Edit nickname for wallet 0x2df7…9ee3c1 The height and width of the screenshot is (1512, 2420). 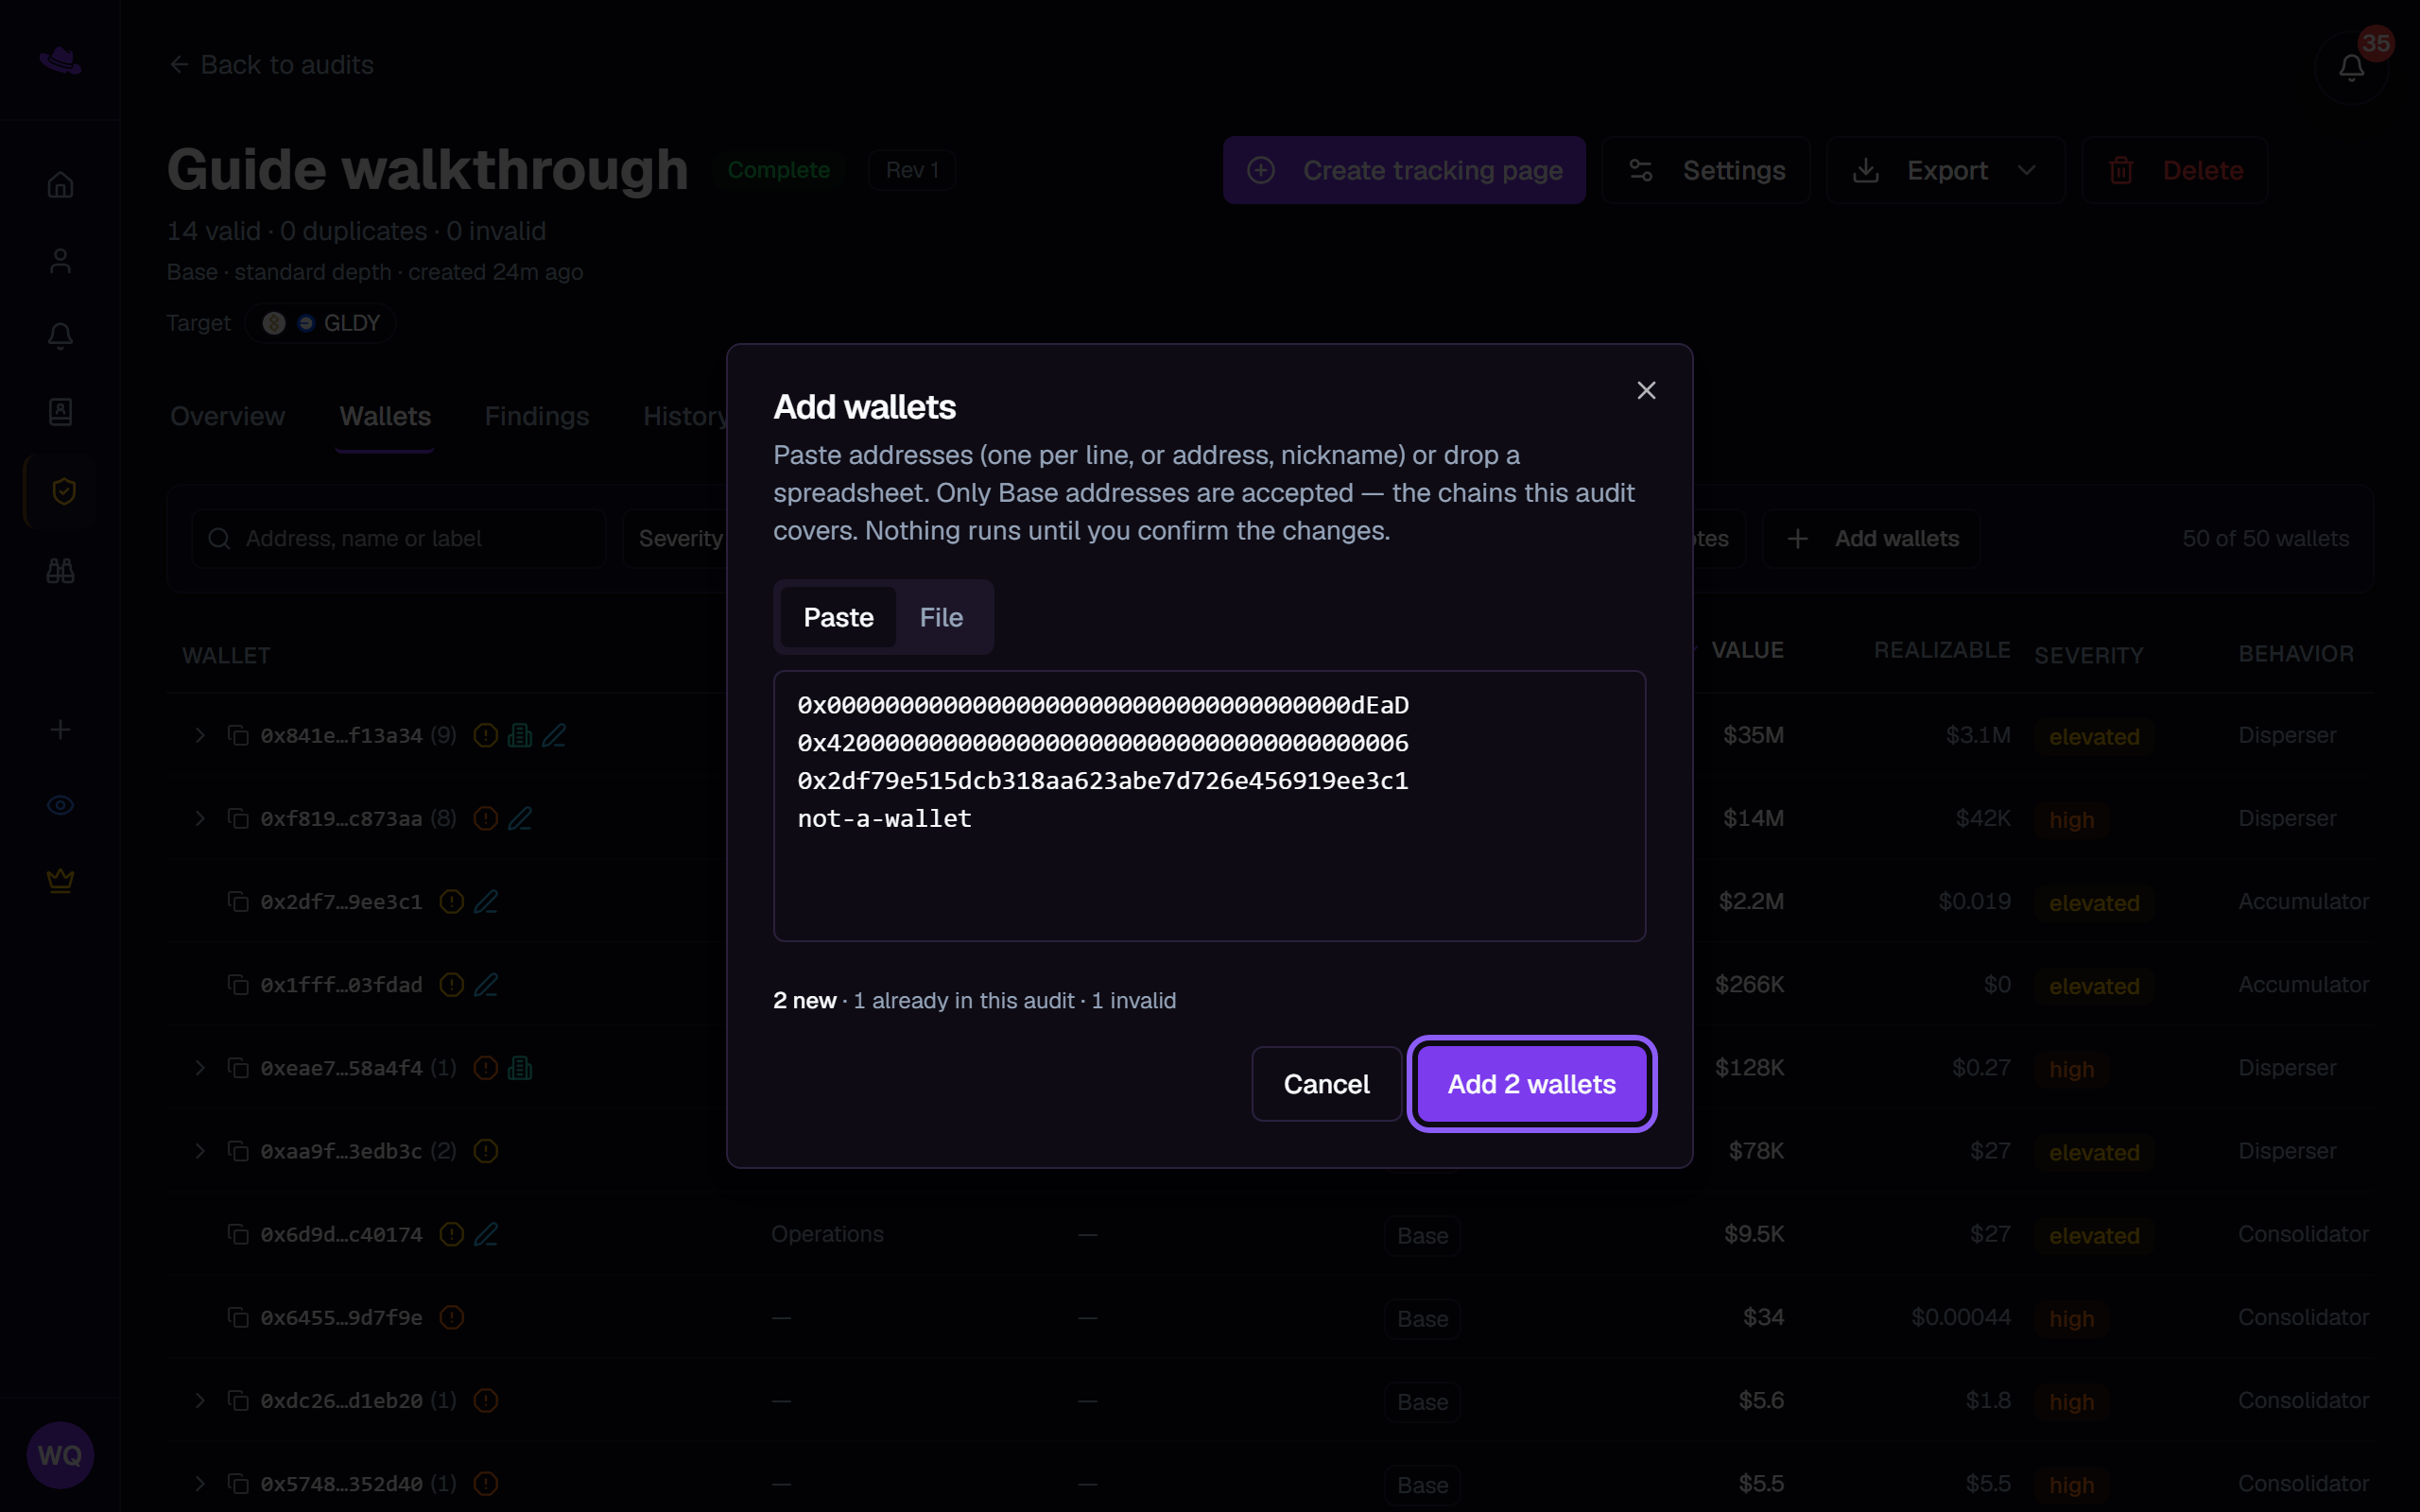coord(486,901)
